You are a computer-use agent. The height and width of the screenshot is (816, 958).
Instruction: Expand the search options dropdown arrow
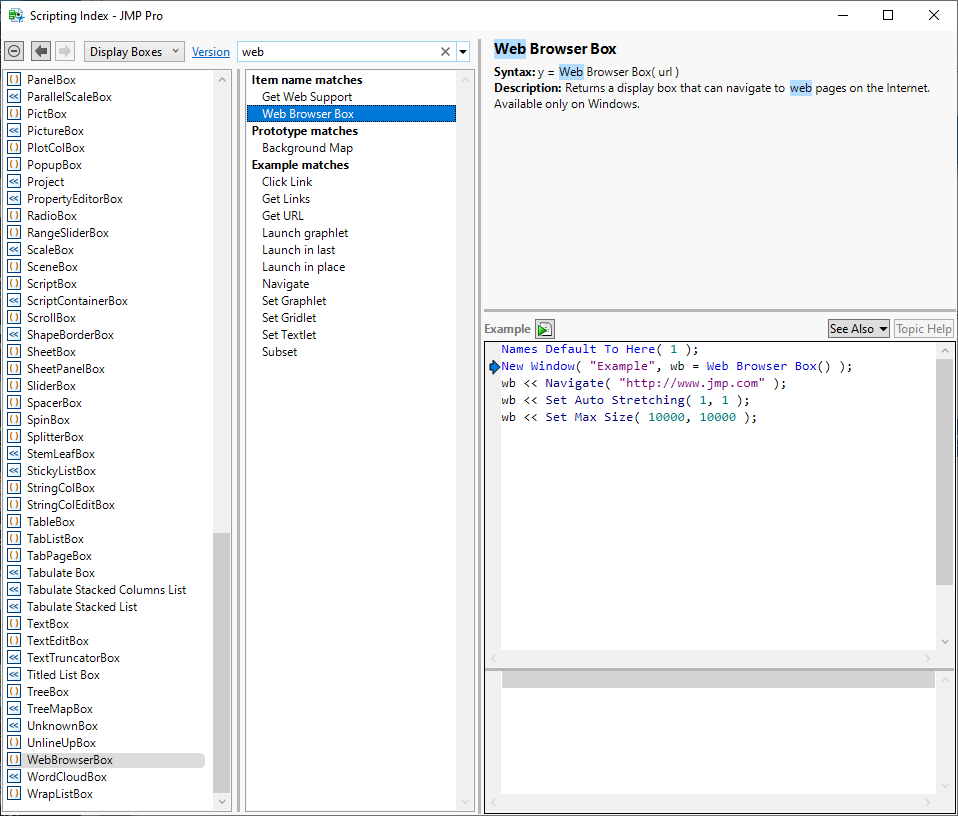463,52
